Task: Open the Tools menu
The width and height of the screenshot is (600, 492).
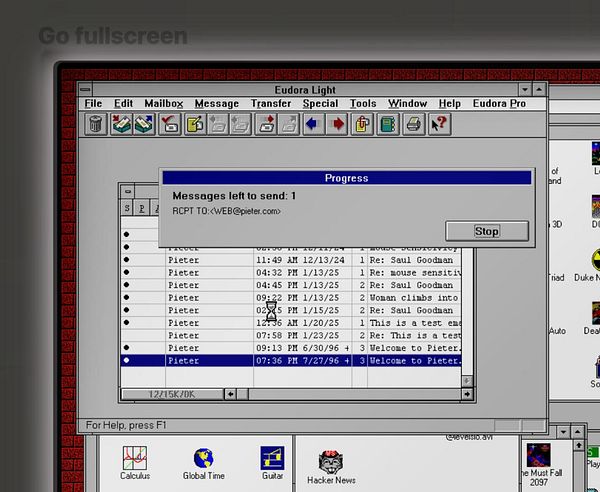Action: (363, 104)
